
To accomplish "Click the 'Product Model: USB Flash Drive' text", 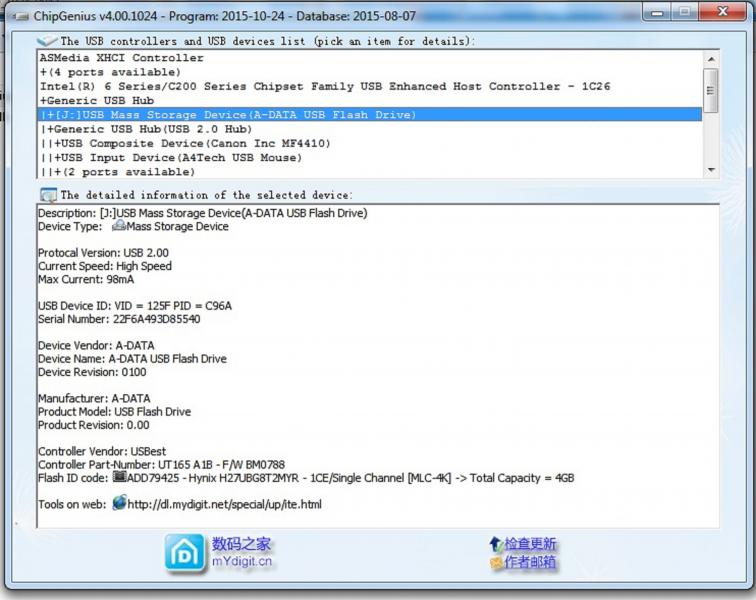I will (x=114, y=412).
